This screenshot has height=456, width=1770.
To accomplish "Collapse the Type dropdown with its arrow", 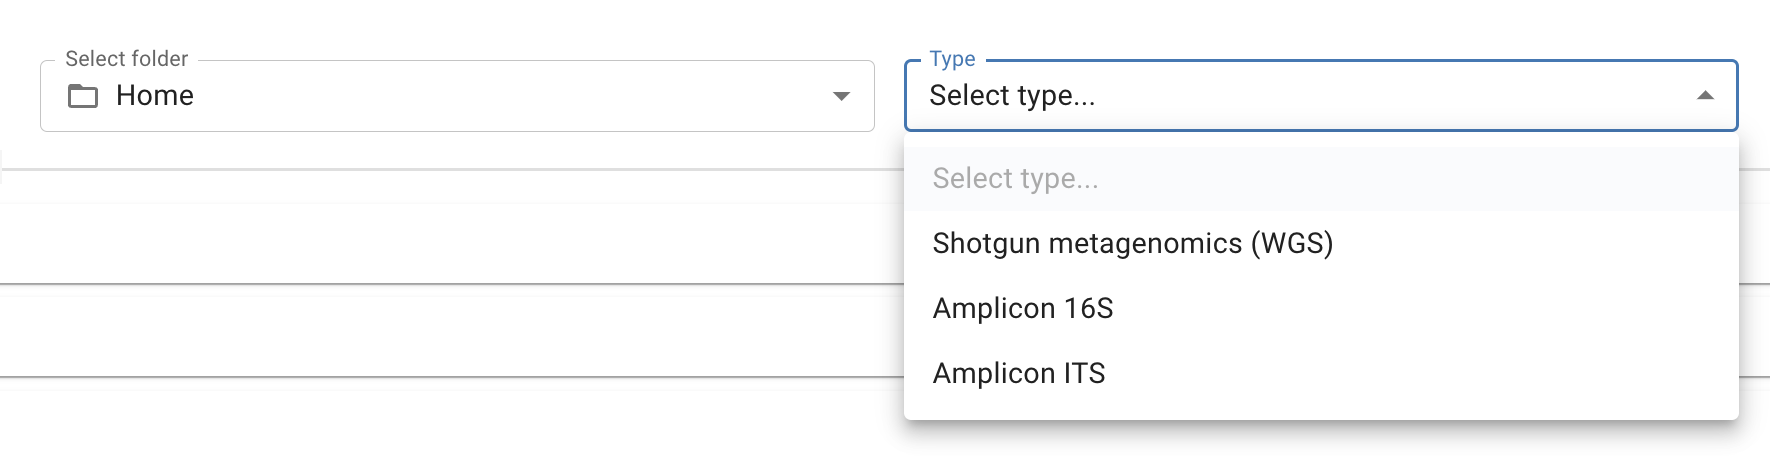I will 1705,96.
